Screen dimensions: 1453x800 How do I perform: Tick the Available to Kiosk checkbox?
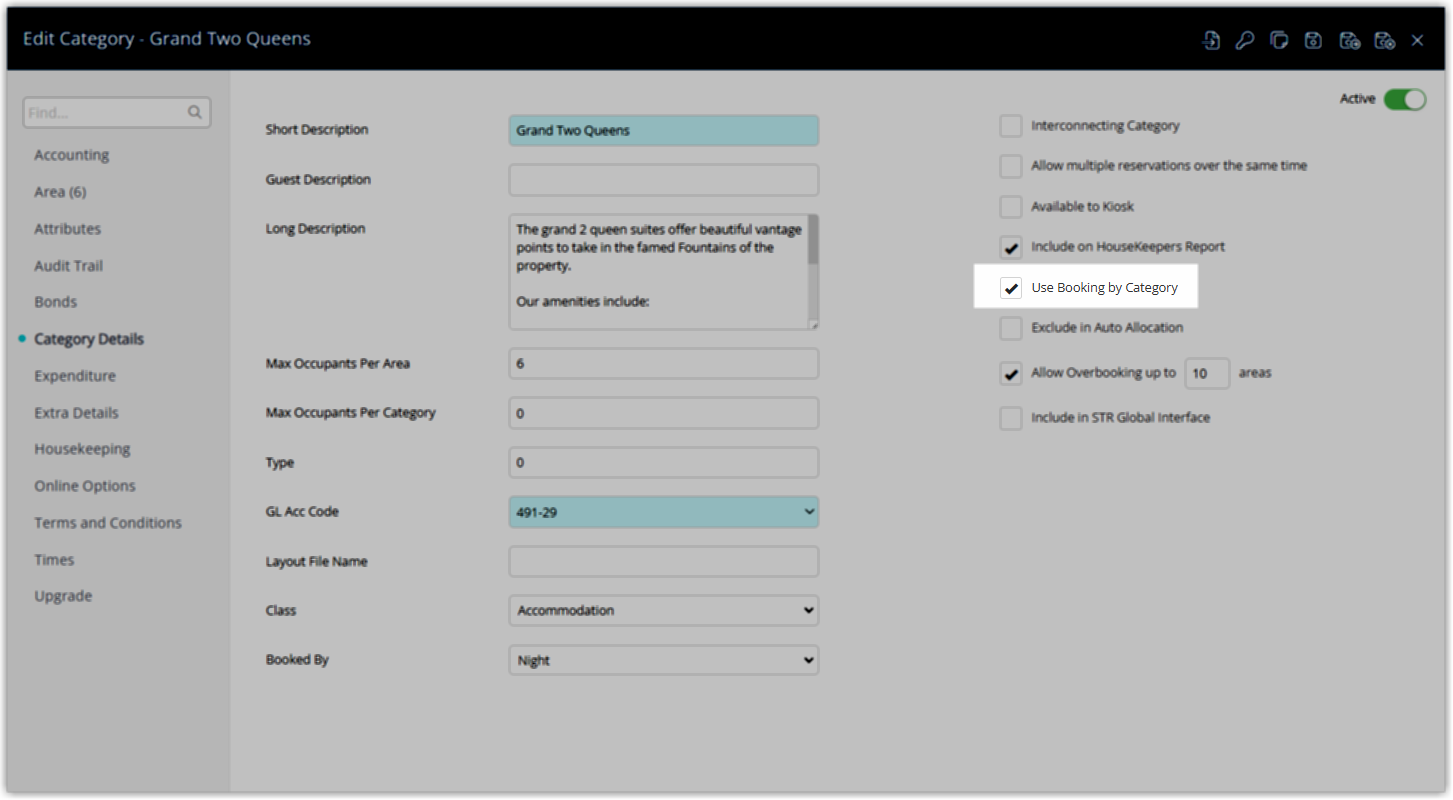pyautogui.click(x=1011, y=207)
